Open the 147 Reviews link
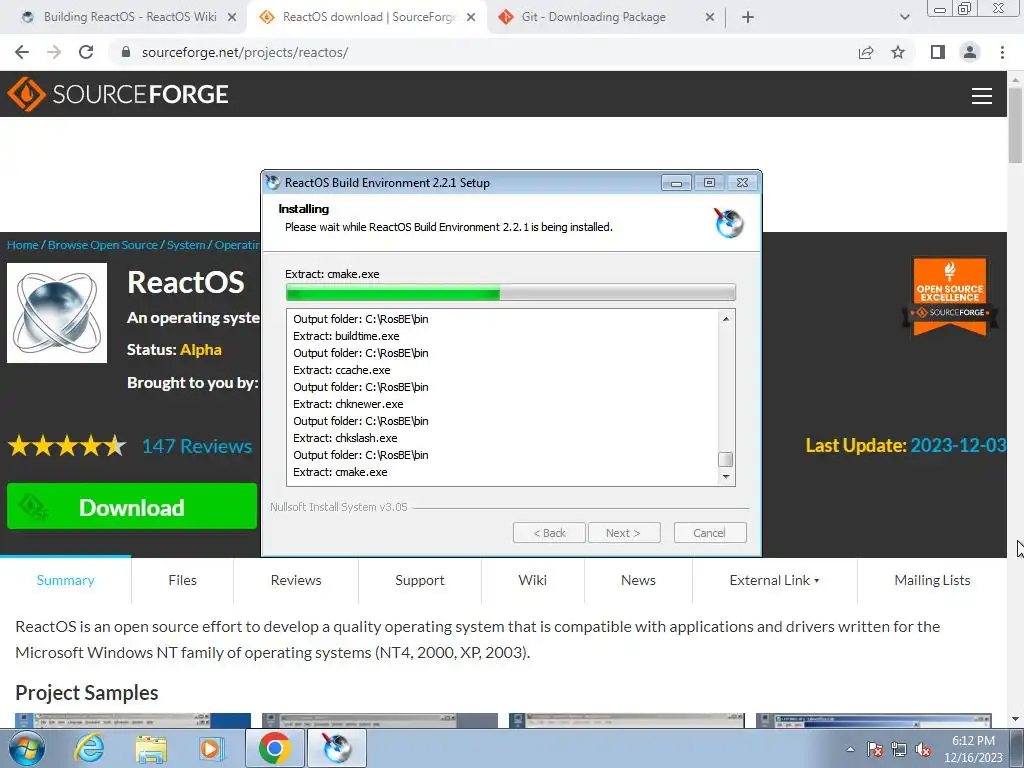 tap(197, 446)
